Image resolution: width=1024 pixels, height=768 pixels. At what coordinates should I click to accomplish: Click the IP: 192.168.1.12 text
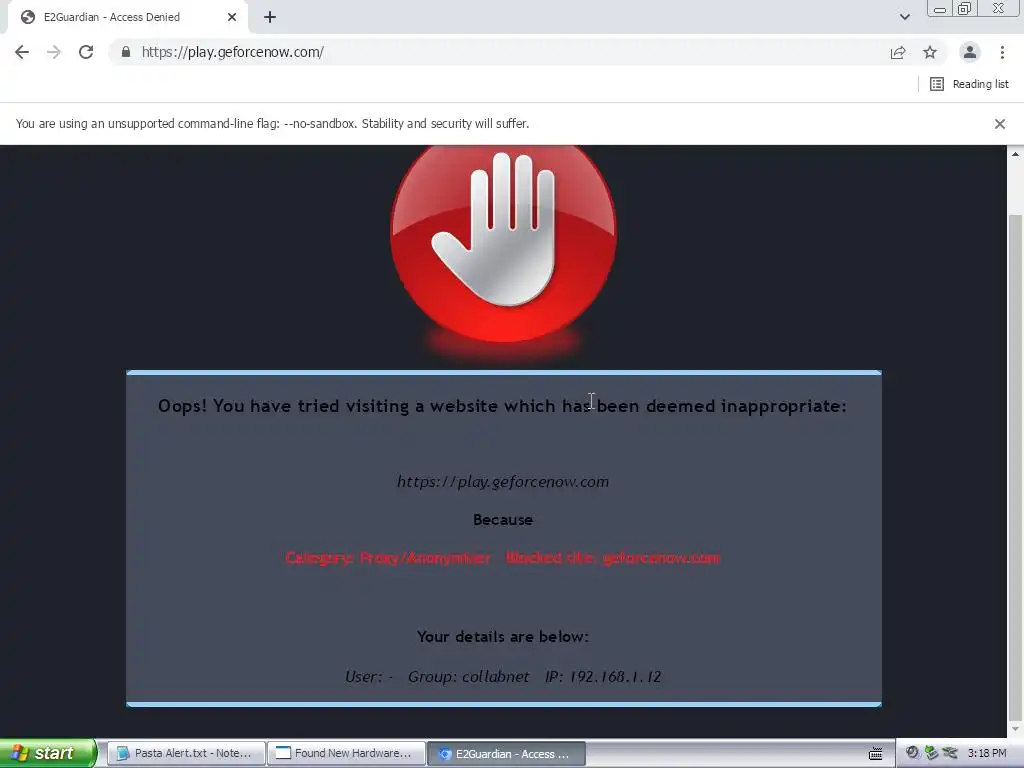(603, 677)
